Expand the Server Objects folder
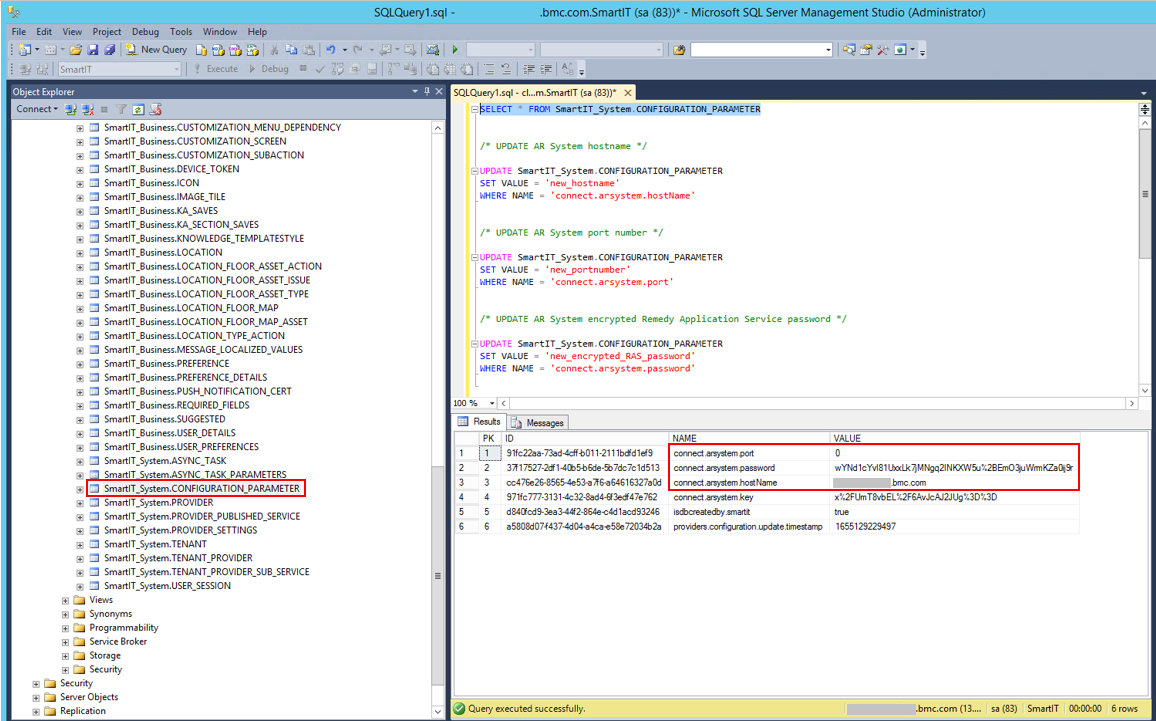The height and width of the screenshot is (721, 1156). (x=36, y=697)
